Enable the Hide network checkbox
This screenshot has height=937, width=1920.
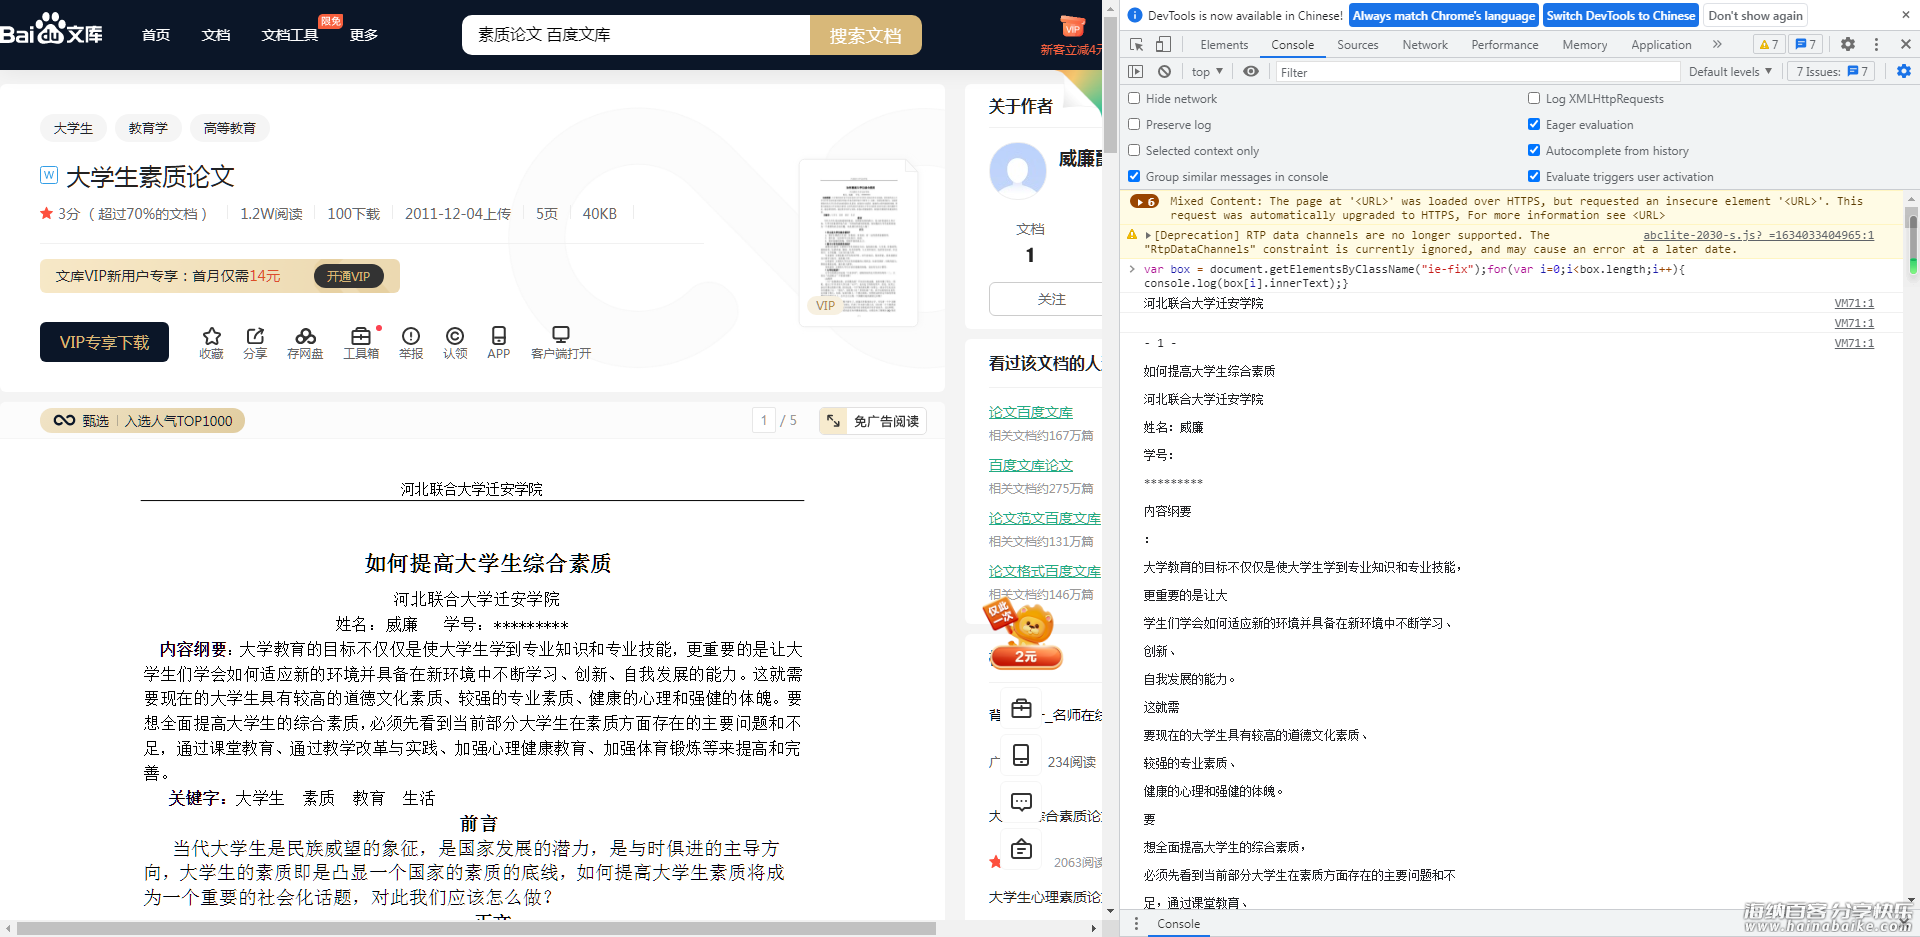(1134, 98)
